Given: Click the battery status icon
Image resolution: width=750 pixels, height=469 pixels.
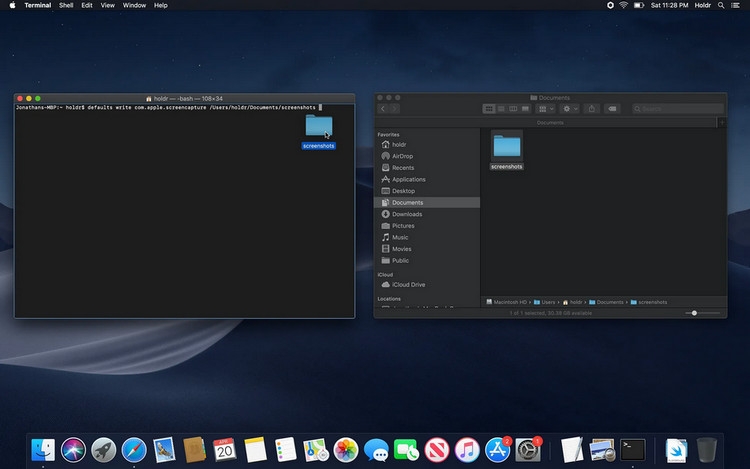Looking at the screenshot, I should pyautogui.click(x=639, y=5).
